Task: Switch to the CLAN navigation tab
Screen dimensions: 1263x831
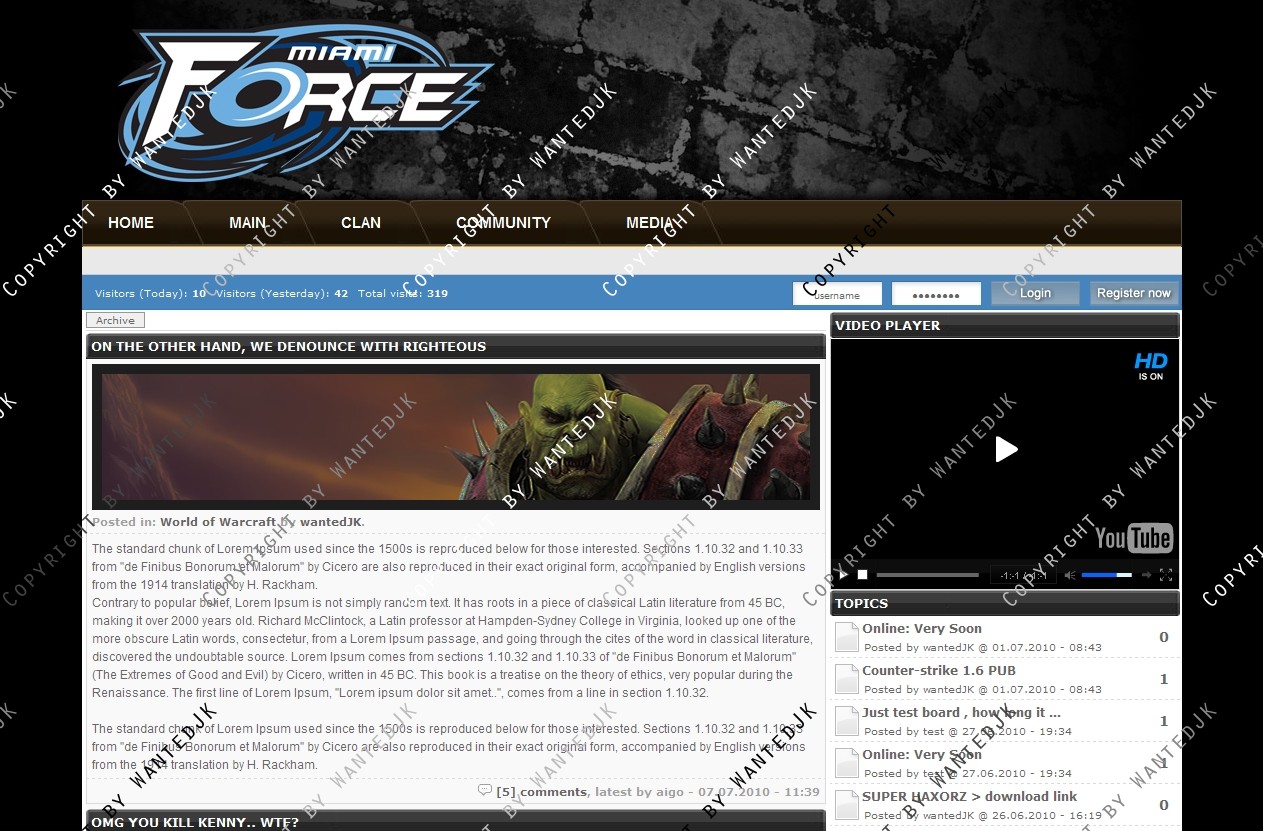Action: [360, 223]
